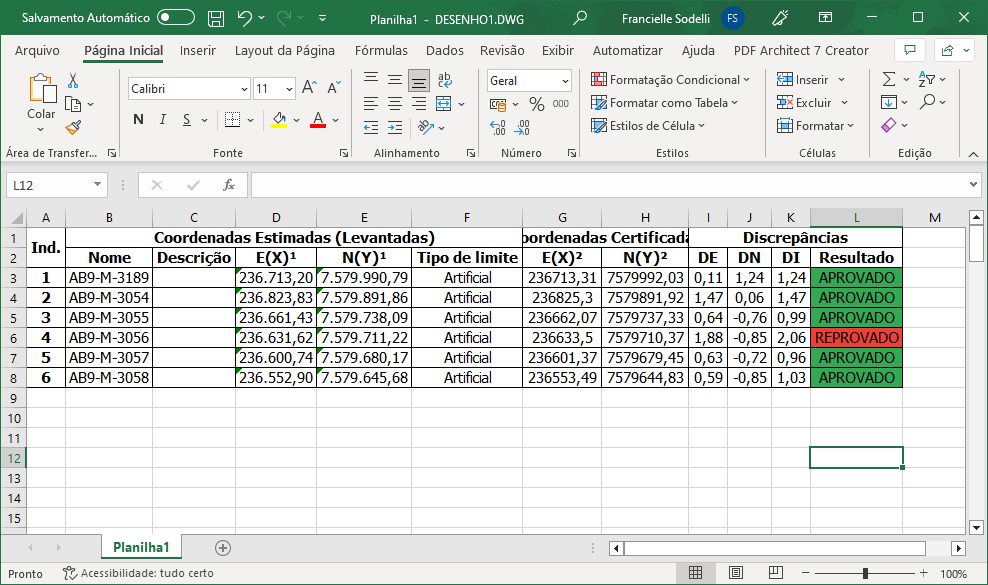Image resolution: width=988 pixels, height=585 pixels.
Task: Add a new sheet with plus icon
Action: tap(222, 548)
